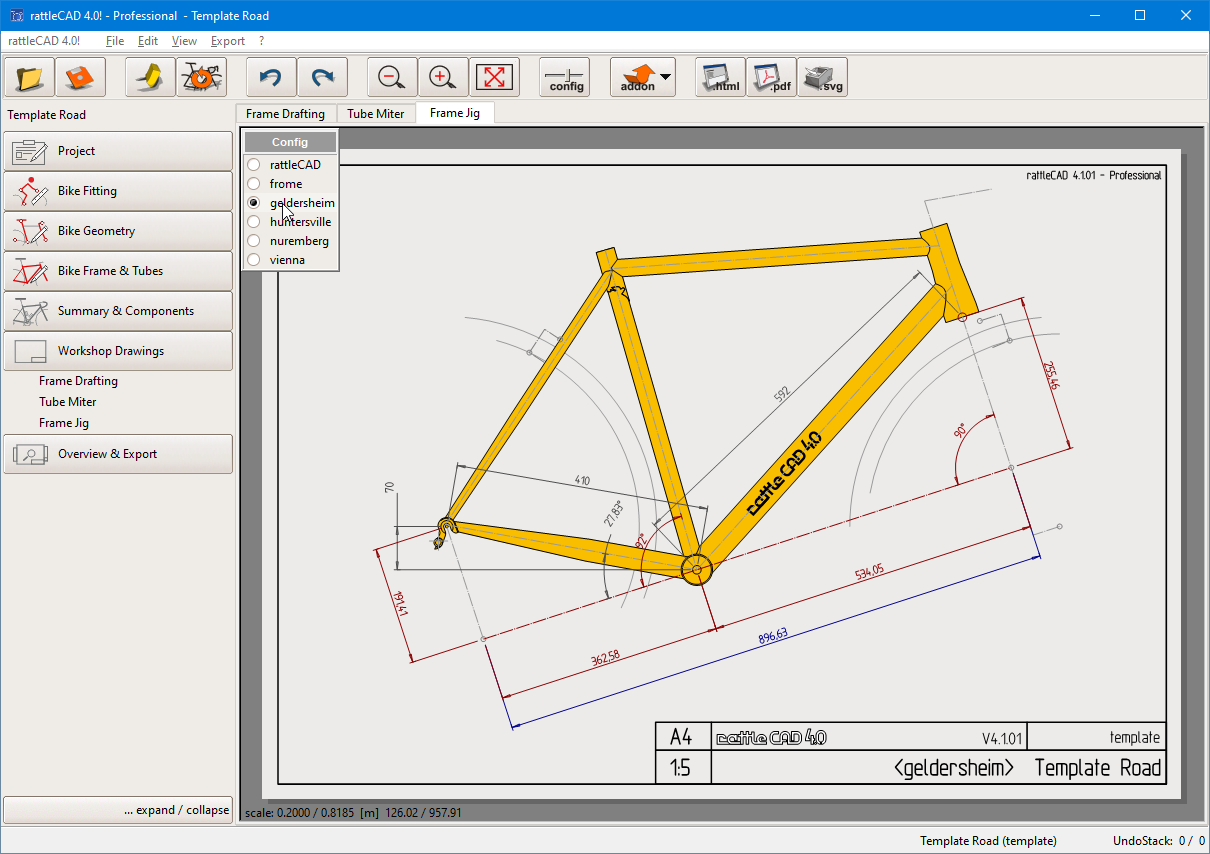
Task: Expand the addon dropdown arrow
Action: coord(665,77)
